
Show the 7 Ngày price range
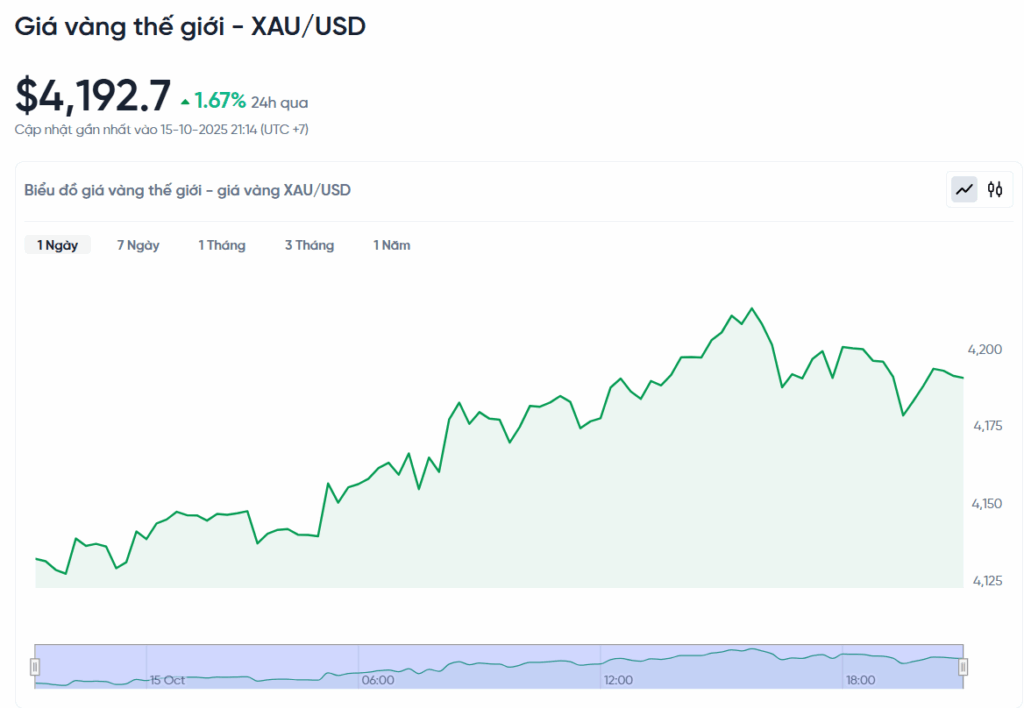click(138, 245)
